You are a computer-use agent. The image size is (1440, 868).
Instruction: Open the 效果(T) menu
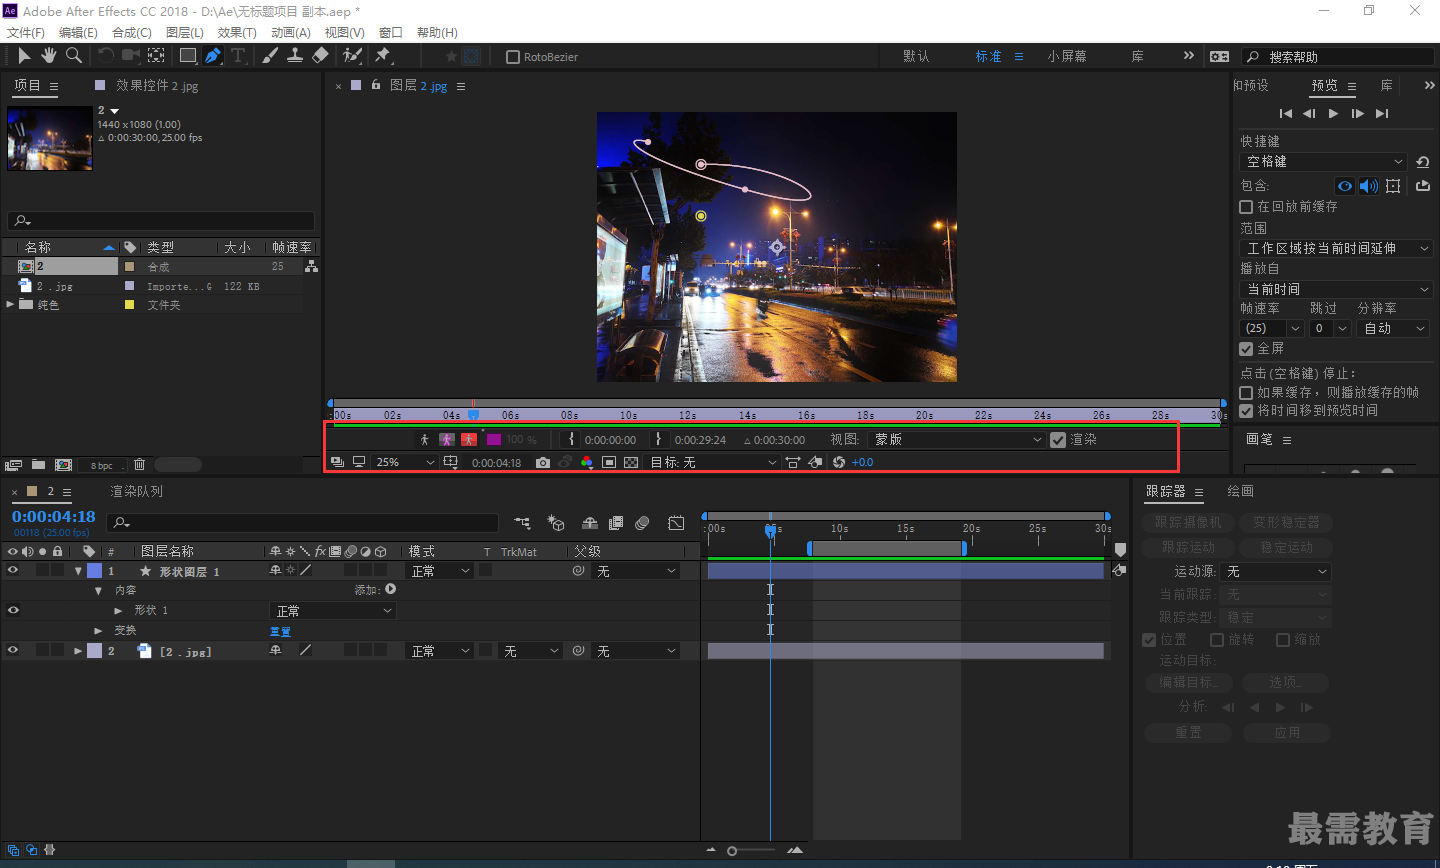[x=237, y=32]
